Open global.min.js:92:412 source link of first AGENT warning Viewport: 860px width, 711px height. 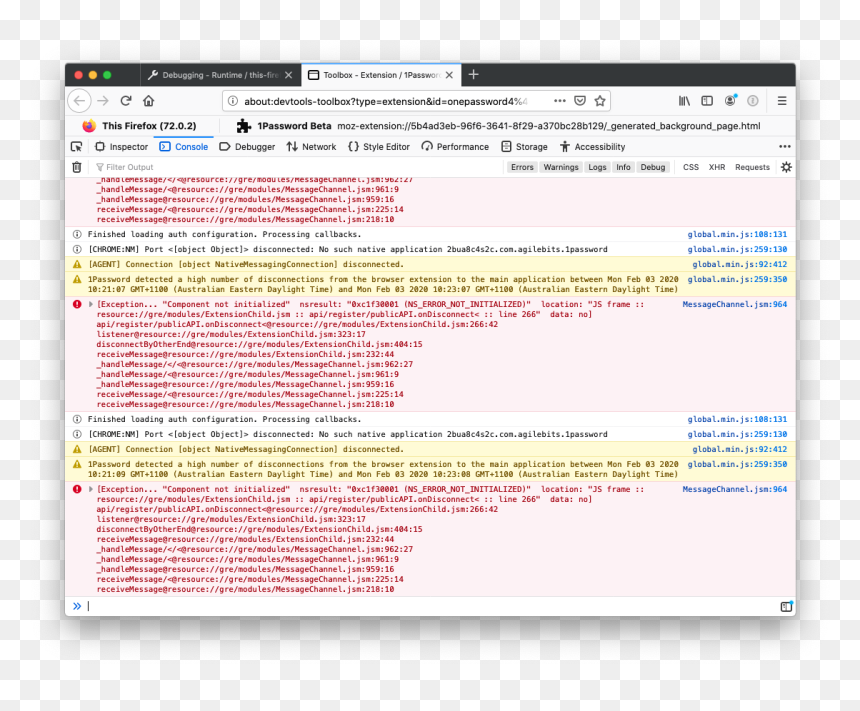[739, 264]
